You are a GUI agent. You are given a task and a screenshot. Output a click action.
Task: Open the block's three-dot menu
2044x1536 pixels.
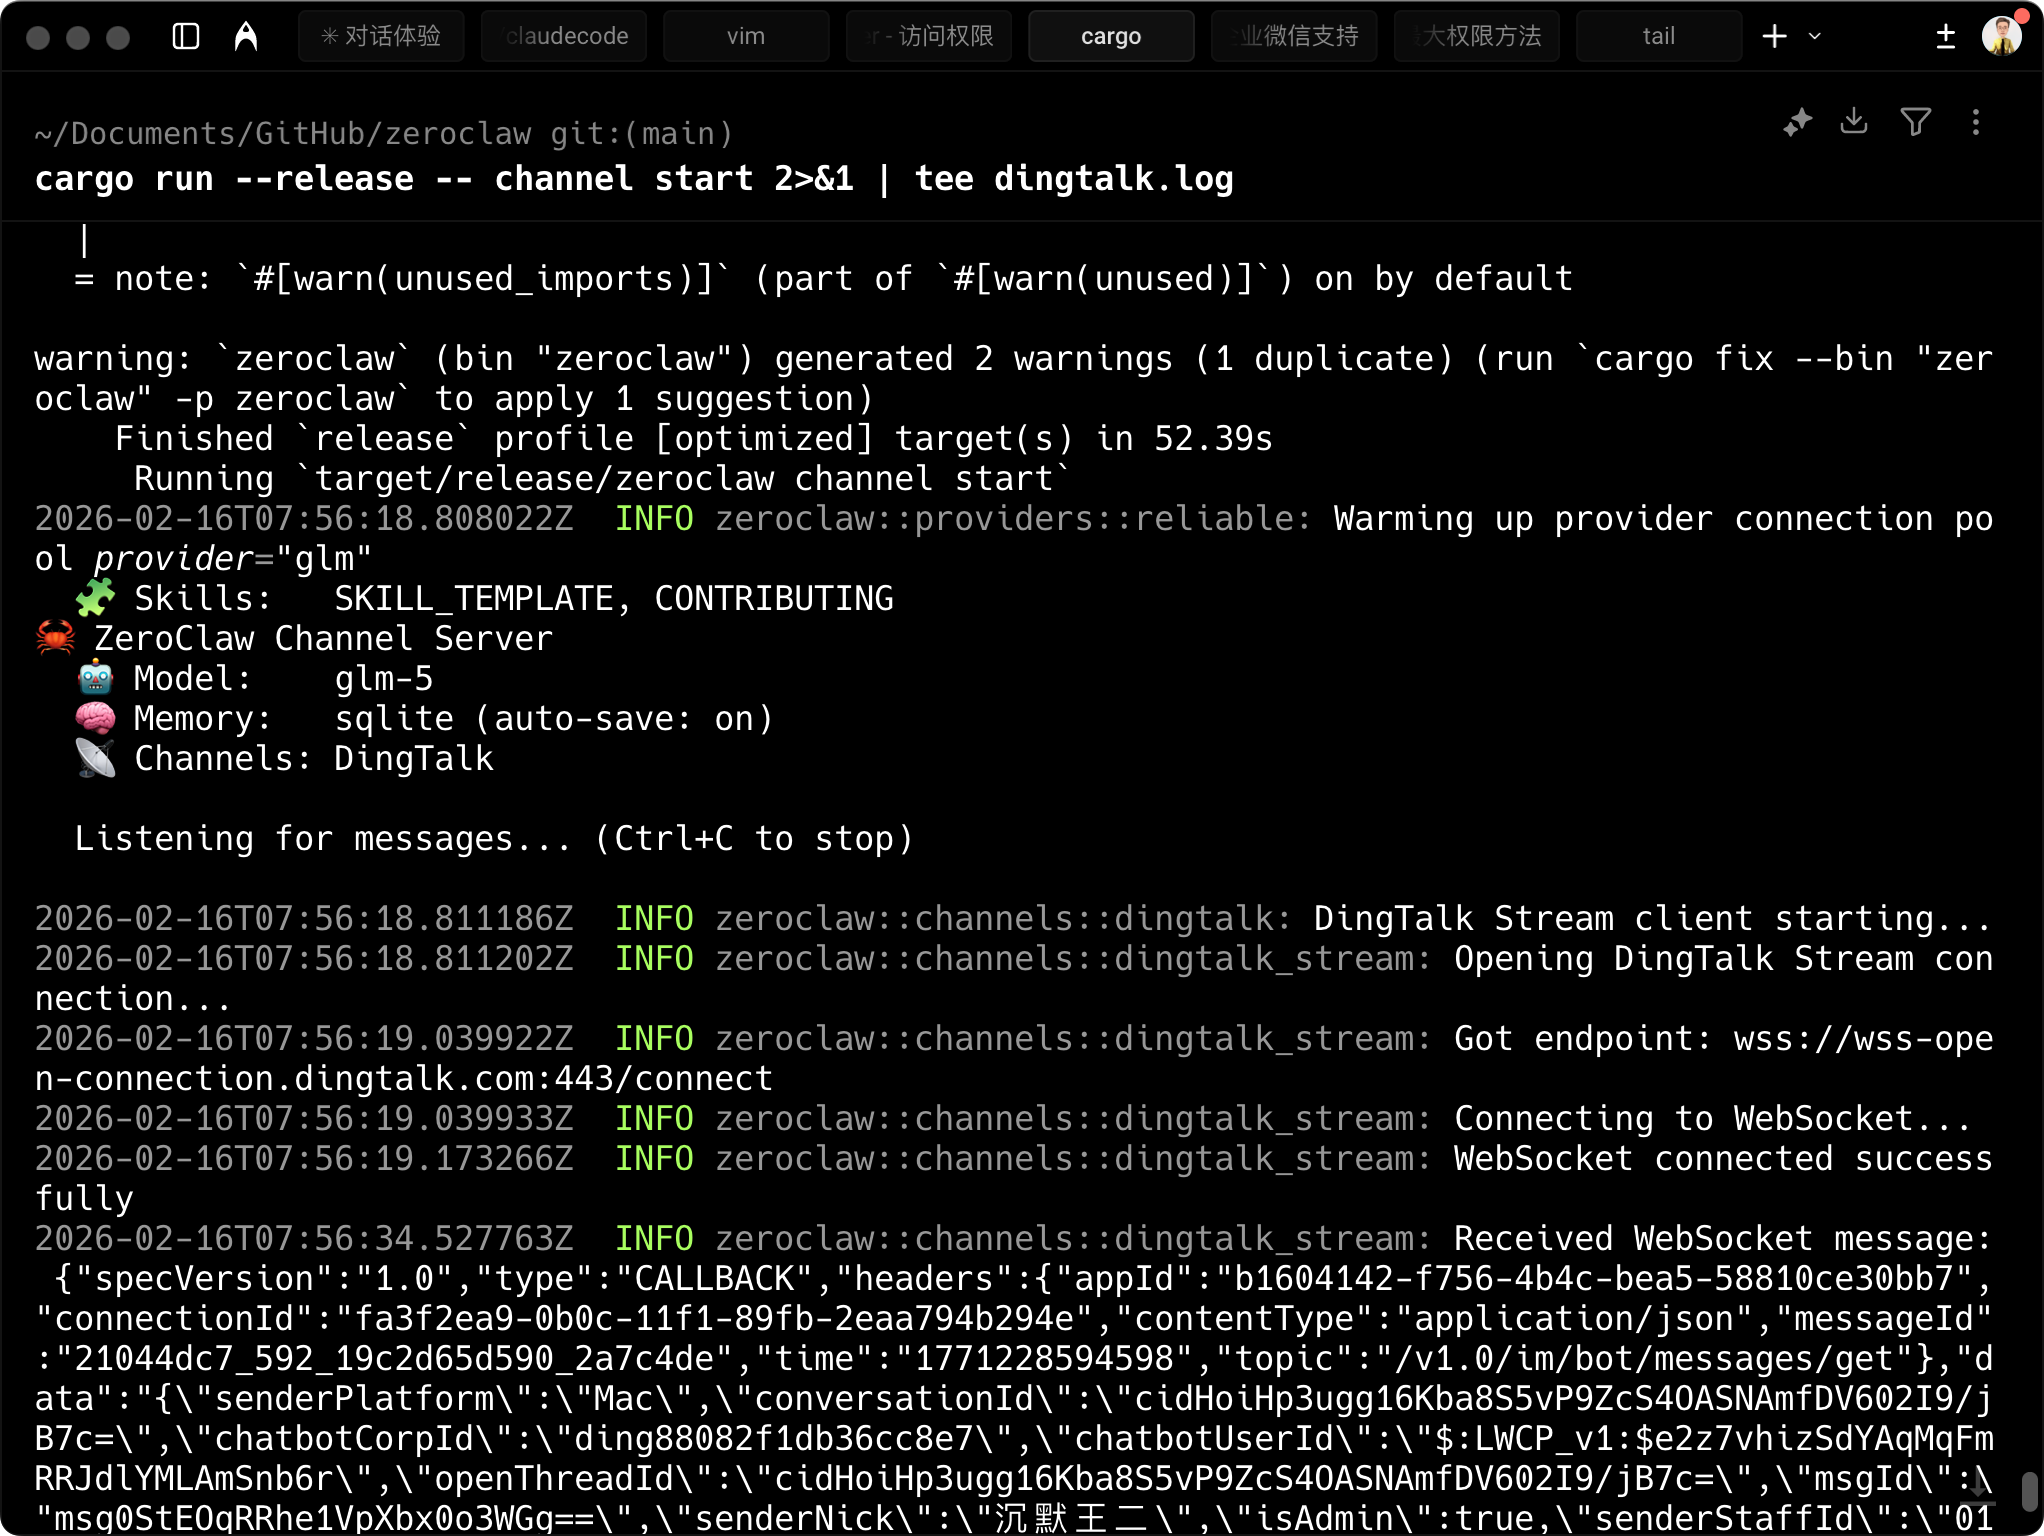[1975, 122]
